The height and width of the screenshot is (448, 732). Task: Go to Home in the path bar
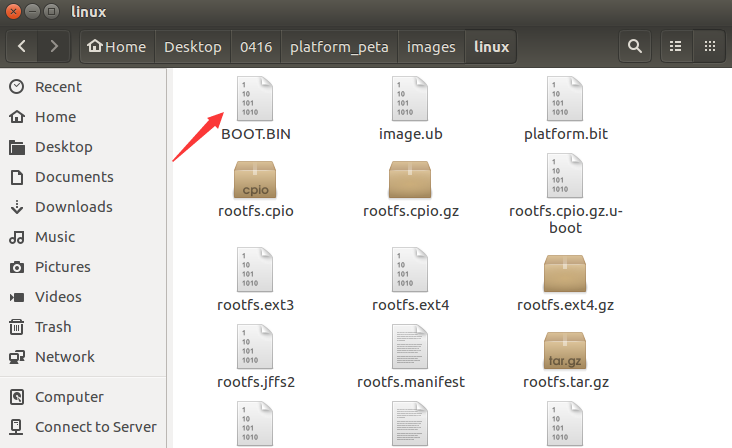pyautogui.click(x=117, y=46)
